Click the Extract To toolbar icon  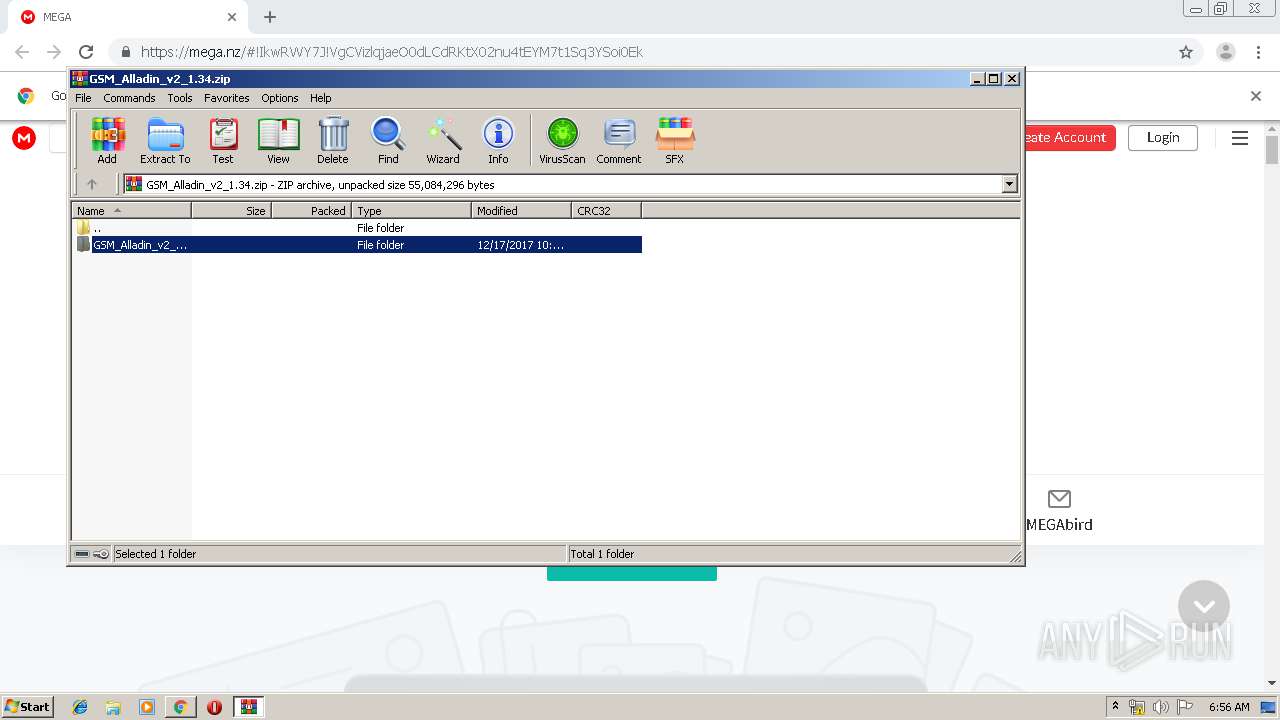coord(165,140)
